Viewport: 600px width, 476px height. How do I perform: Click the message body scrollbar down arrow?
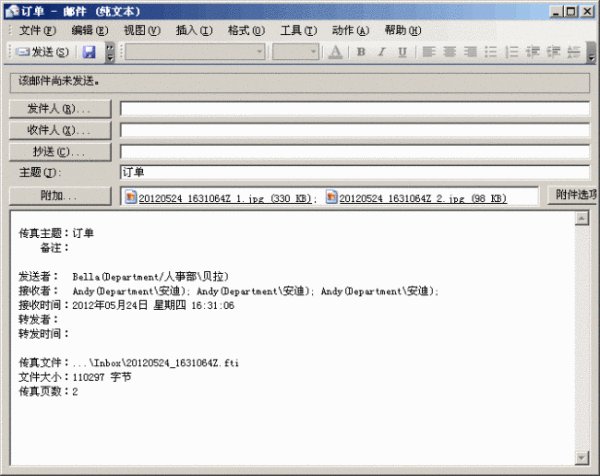[x=582, y=458]
